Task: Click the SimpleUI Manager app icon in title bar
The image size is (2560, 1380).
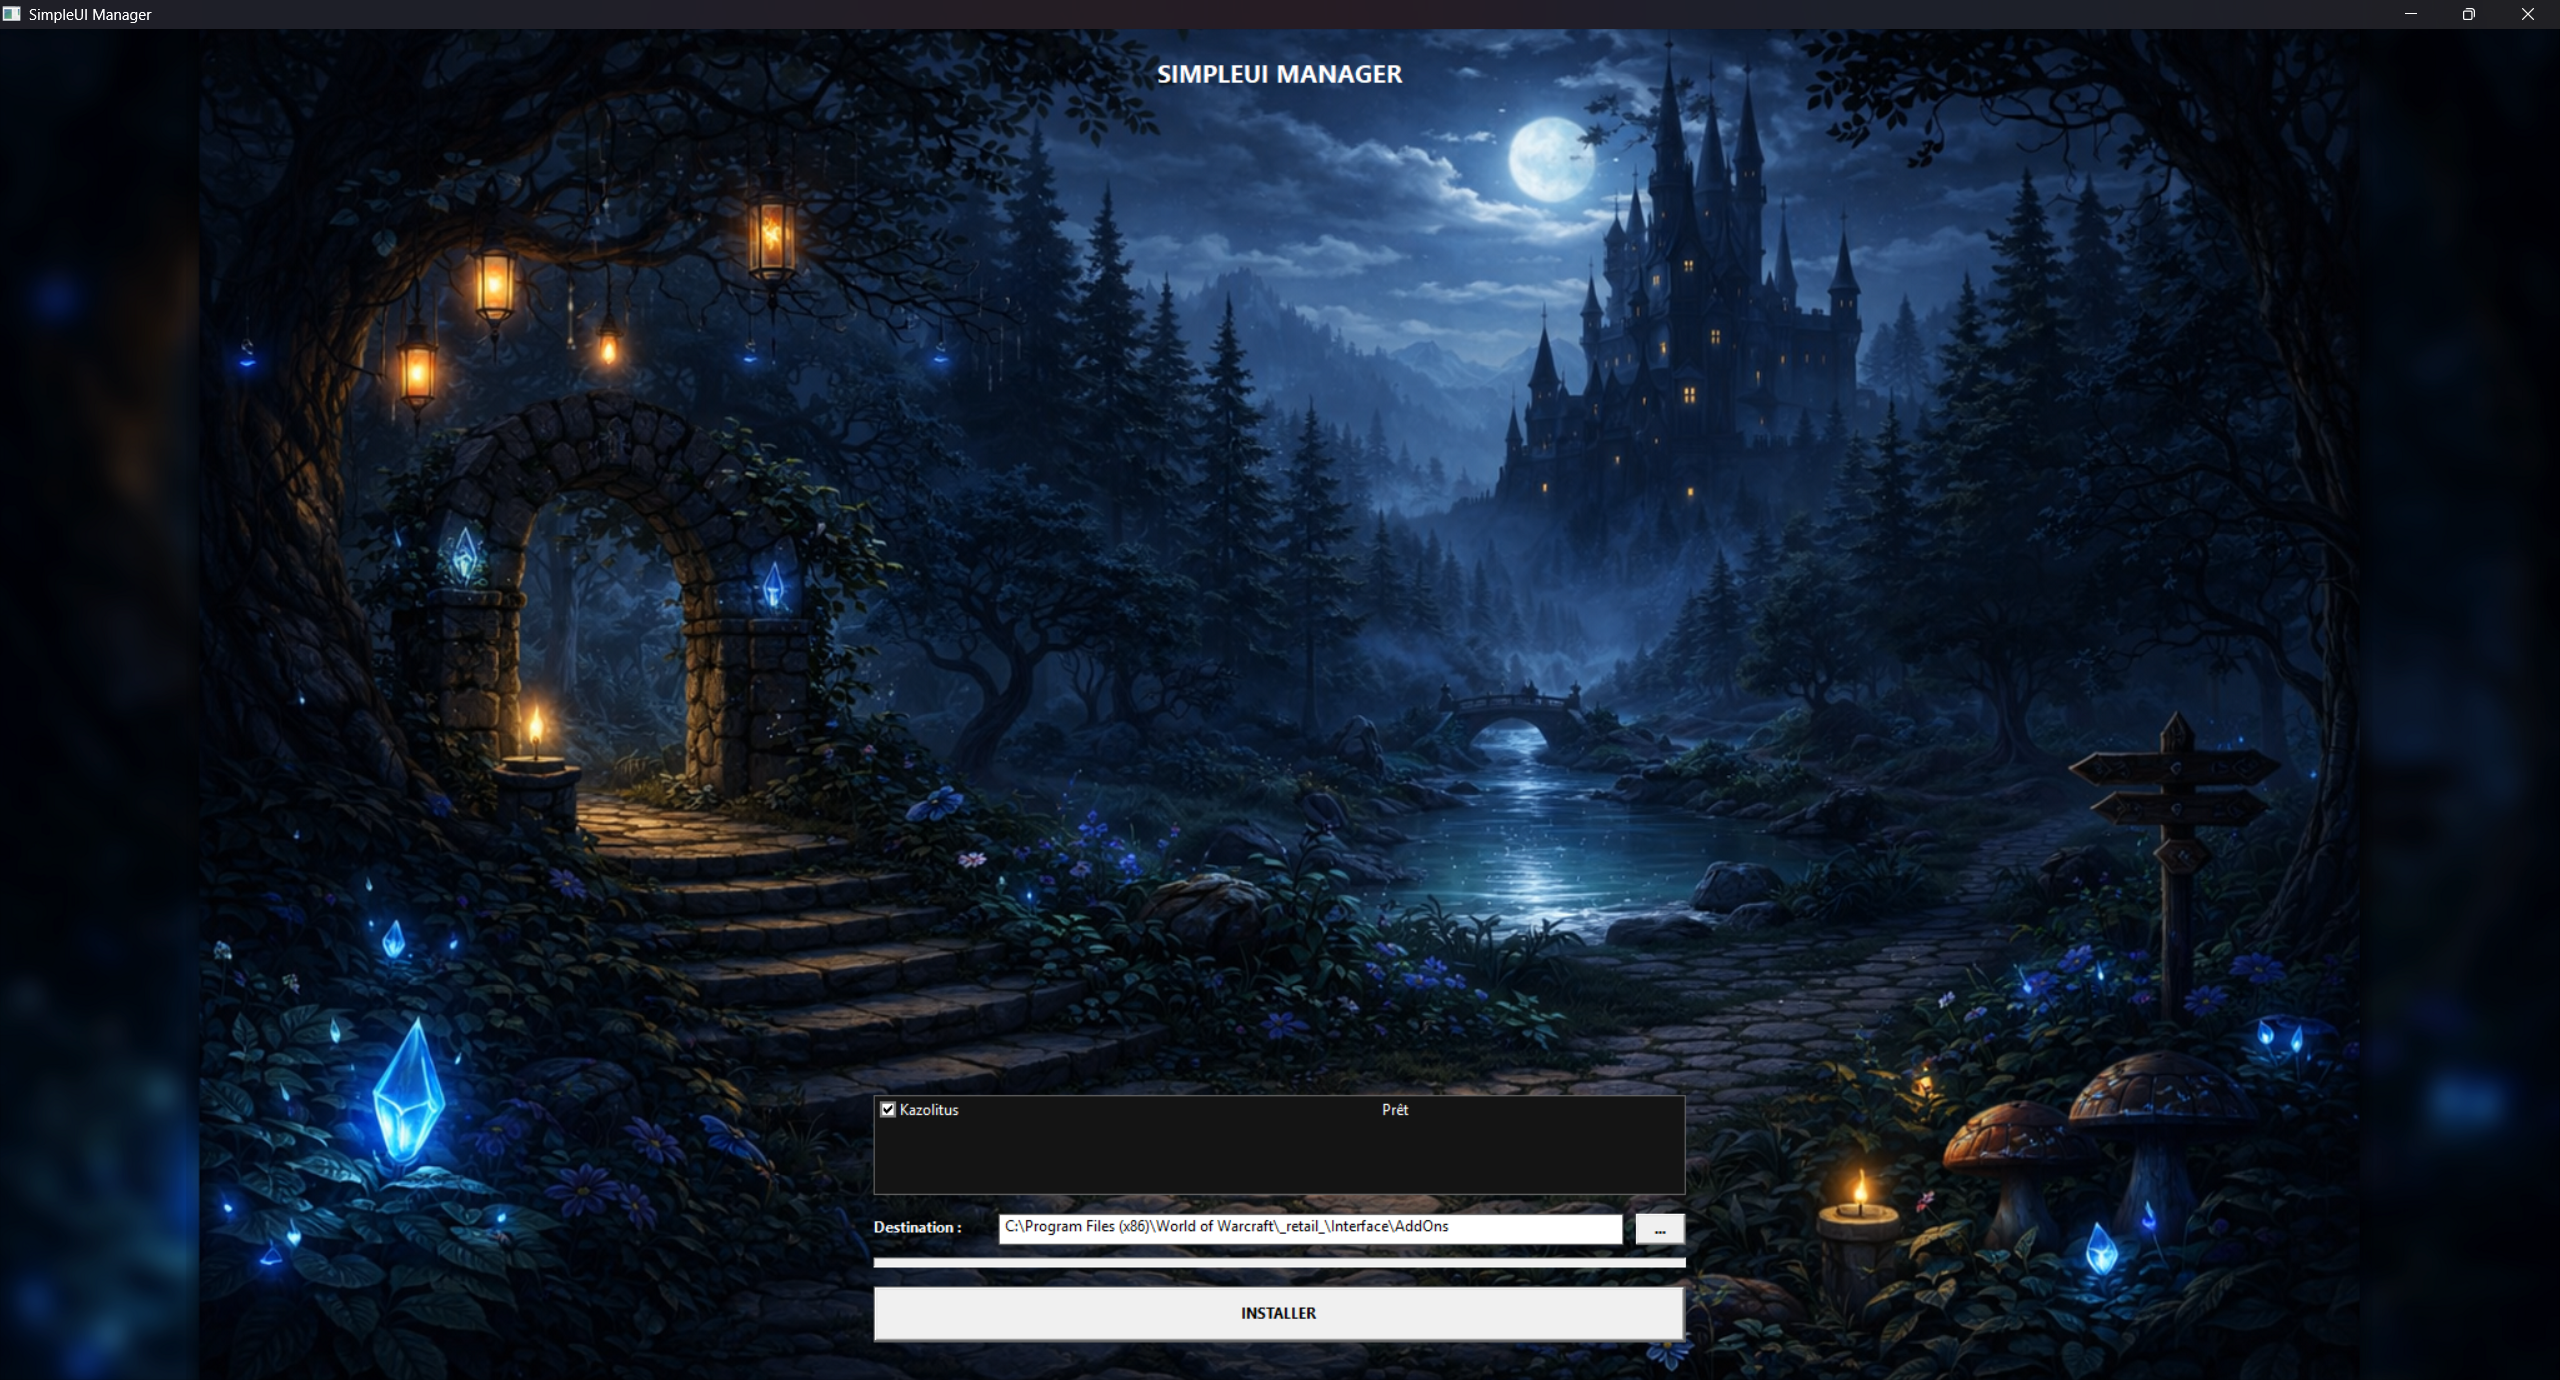Action: [12, 14]
